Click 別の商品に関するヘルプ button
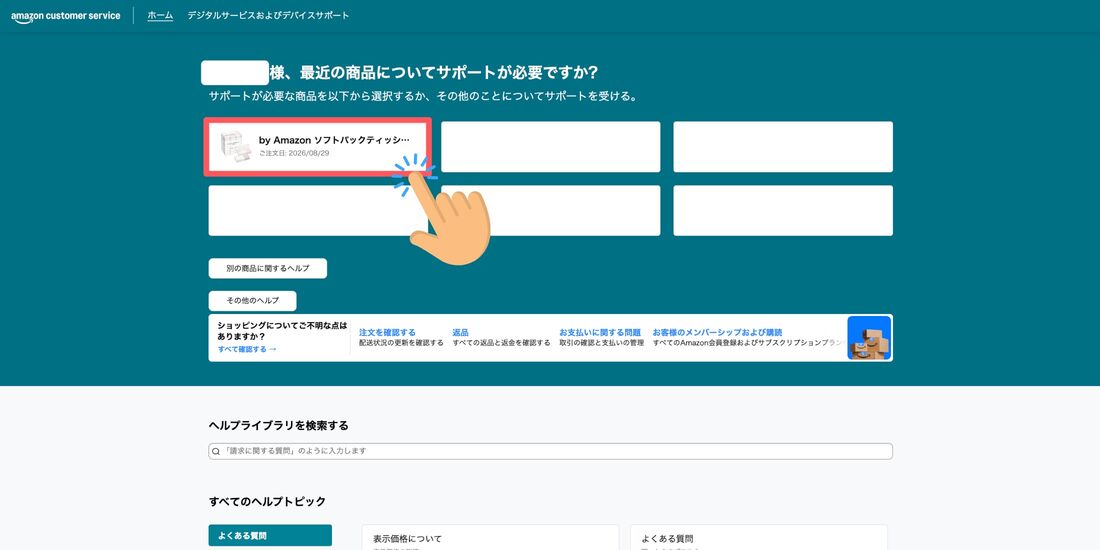This screenshot has width=1100, height=550. click(x=267, y=269)
